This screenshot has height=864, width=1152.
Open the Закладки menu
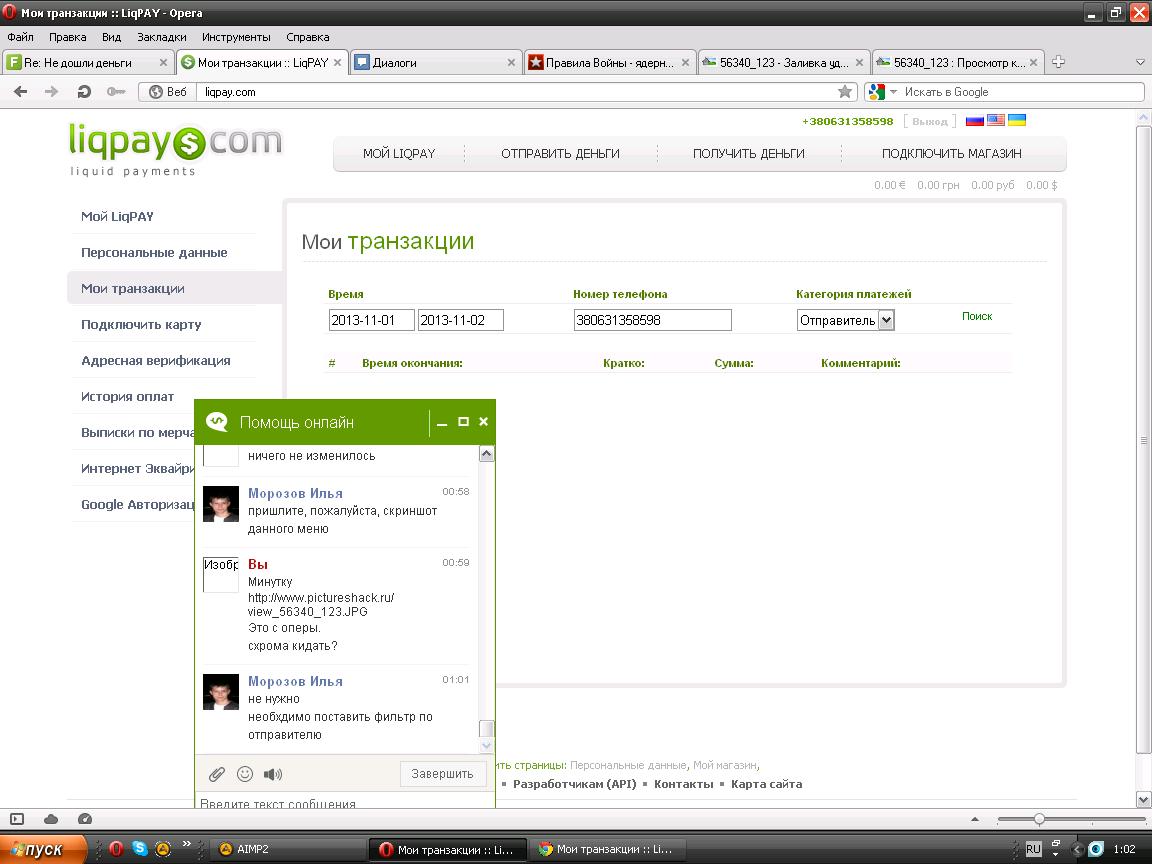point(162,37)
